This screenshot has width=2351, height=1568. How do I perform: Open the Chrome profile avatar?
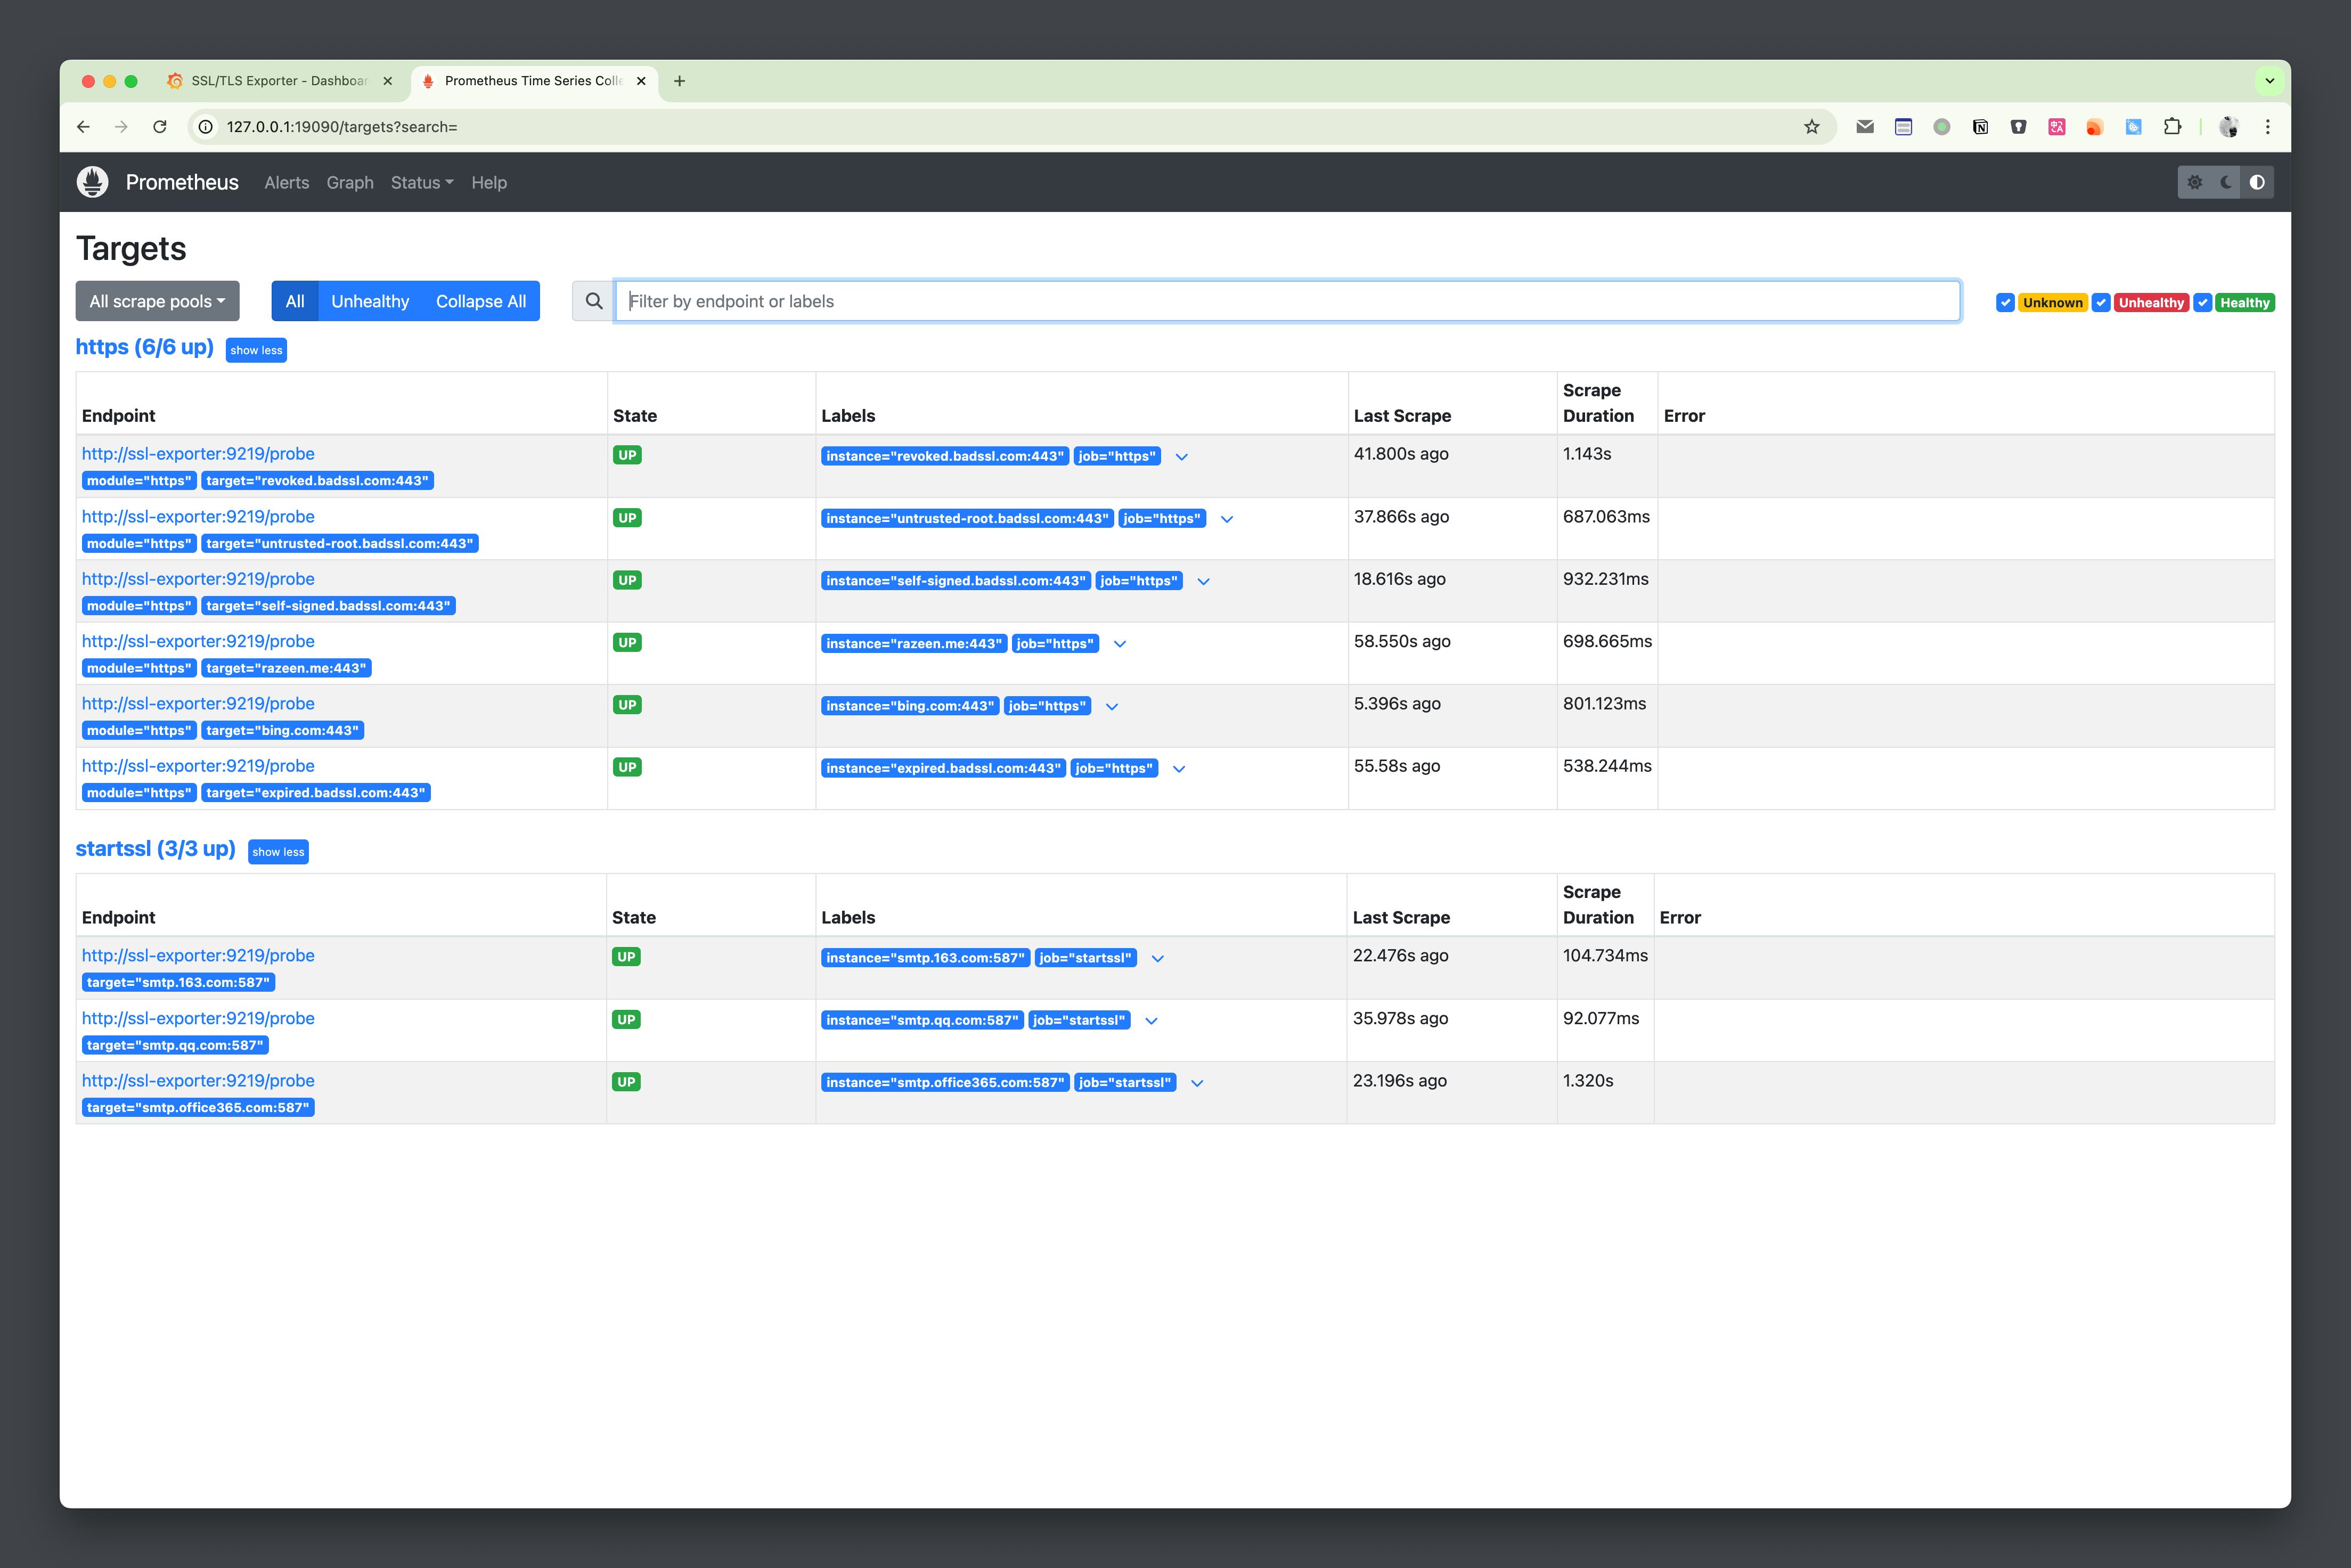pyautogui.click(x=2228, y=127)
